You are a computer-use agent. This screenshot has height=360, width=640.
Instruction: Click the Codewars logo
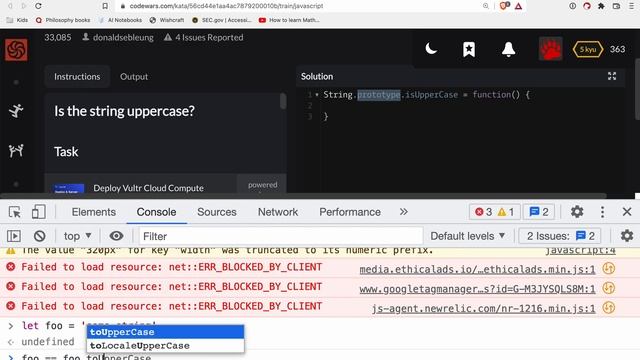click(16, 49)
